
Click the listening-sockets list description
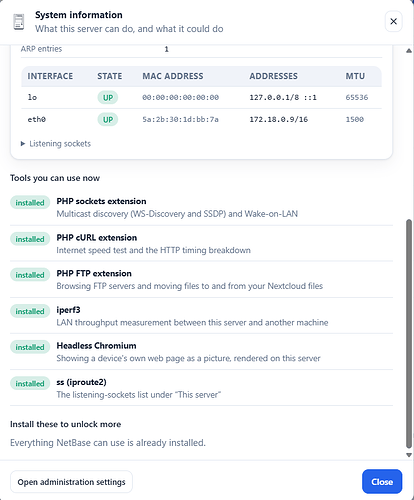pyautogui.click(x=139, y=395)
